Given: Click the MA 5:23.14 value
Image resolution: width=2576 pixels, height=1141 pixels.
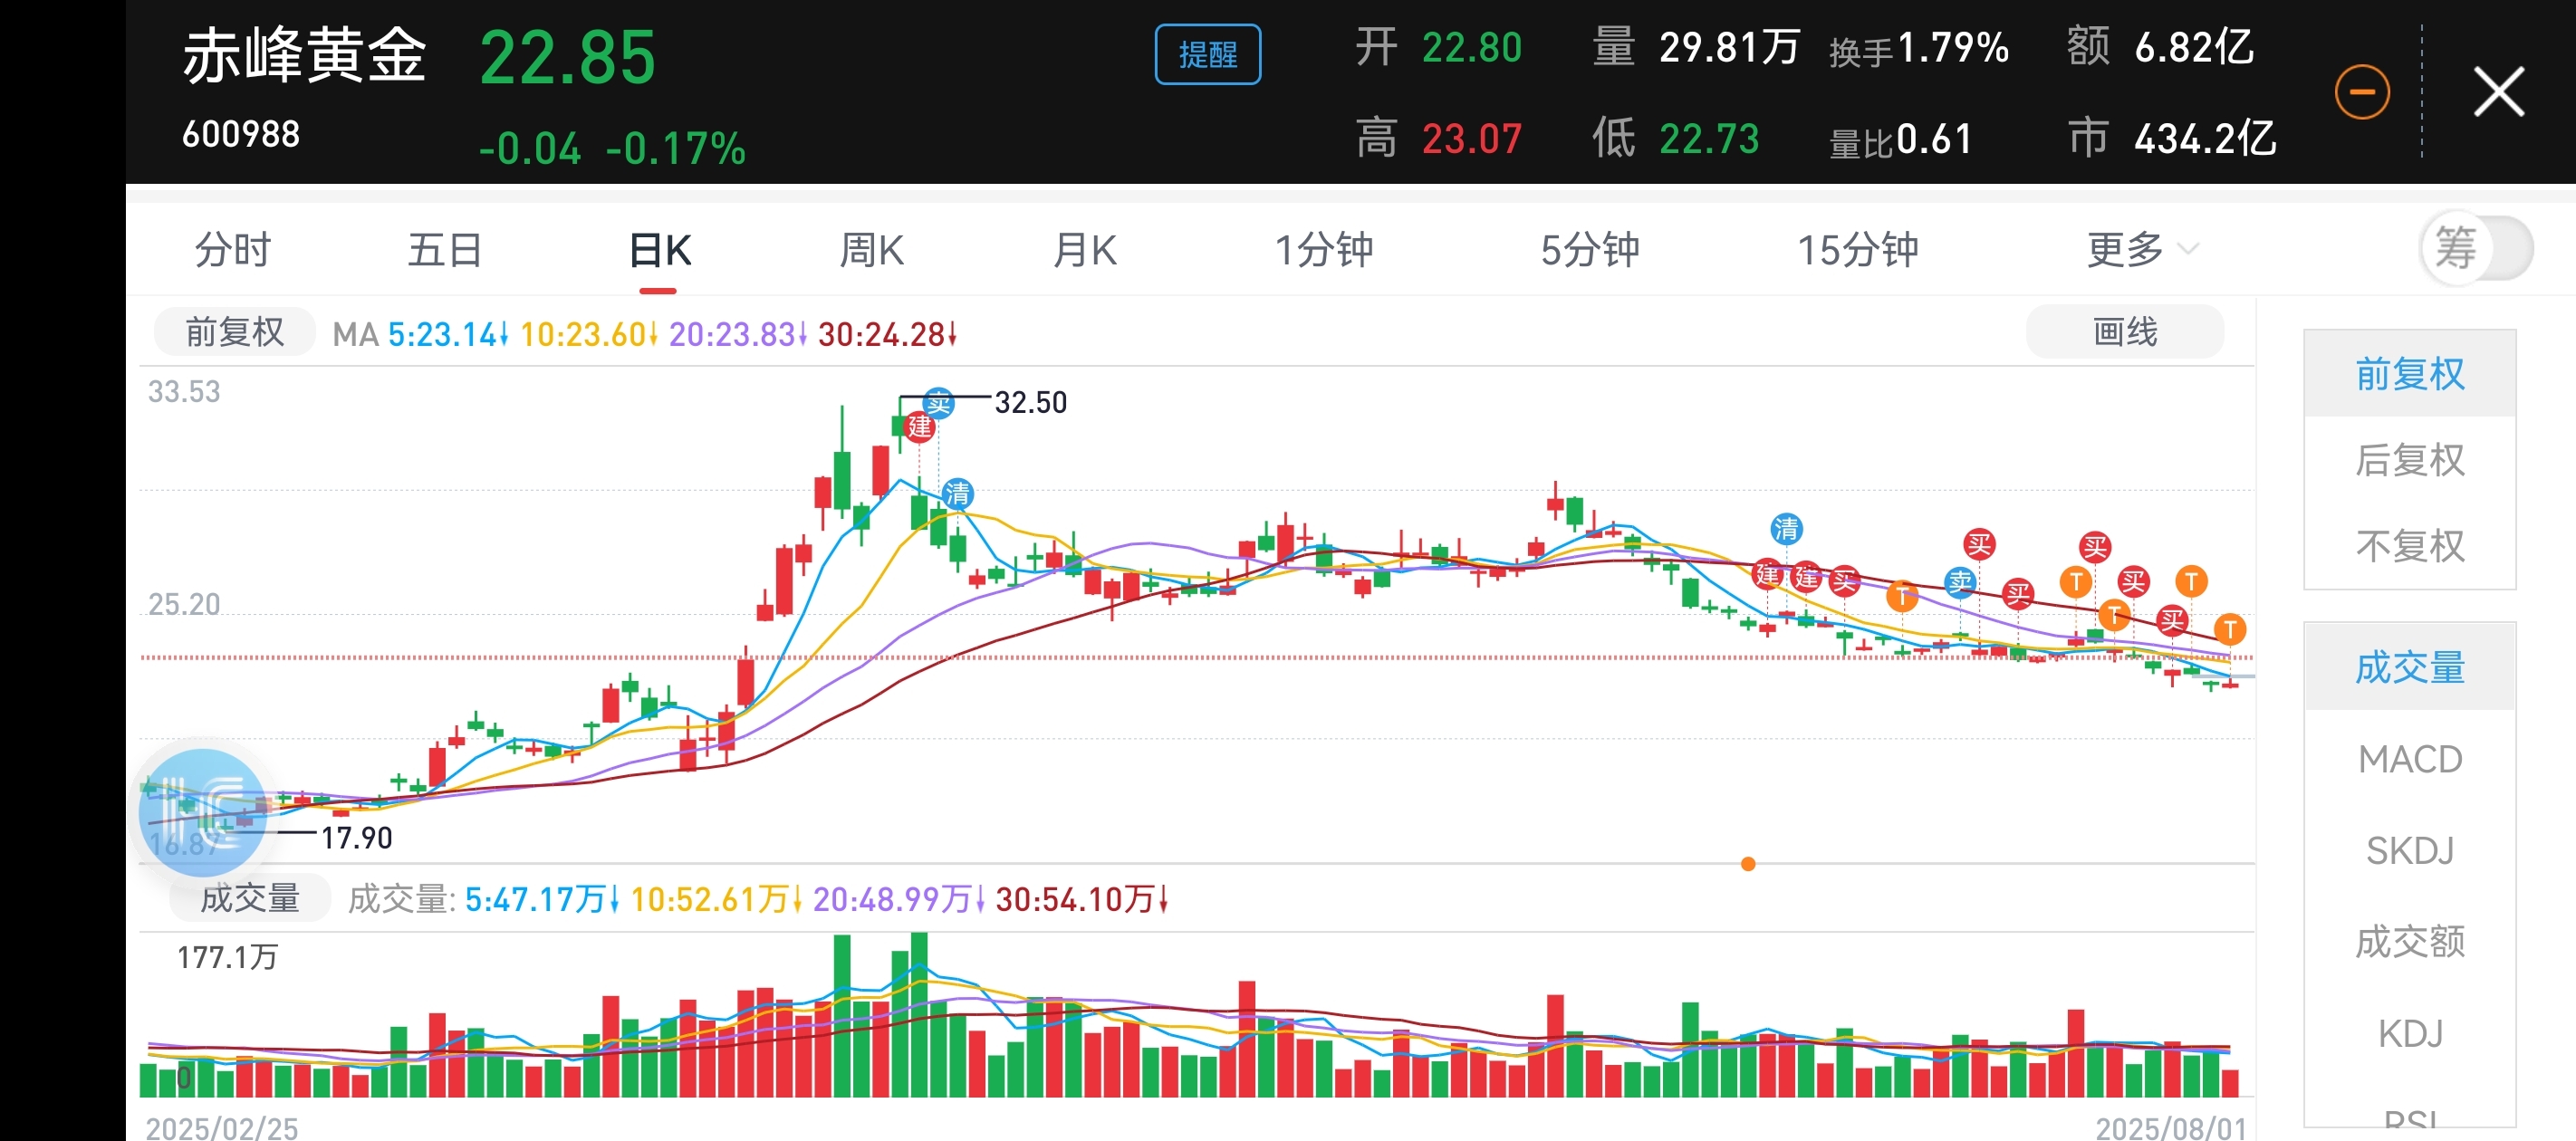Looking at the screenshot, I should tap(448, 334).
